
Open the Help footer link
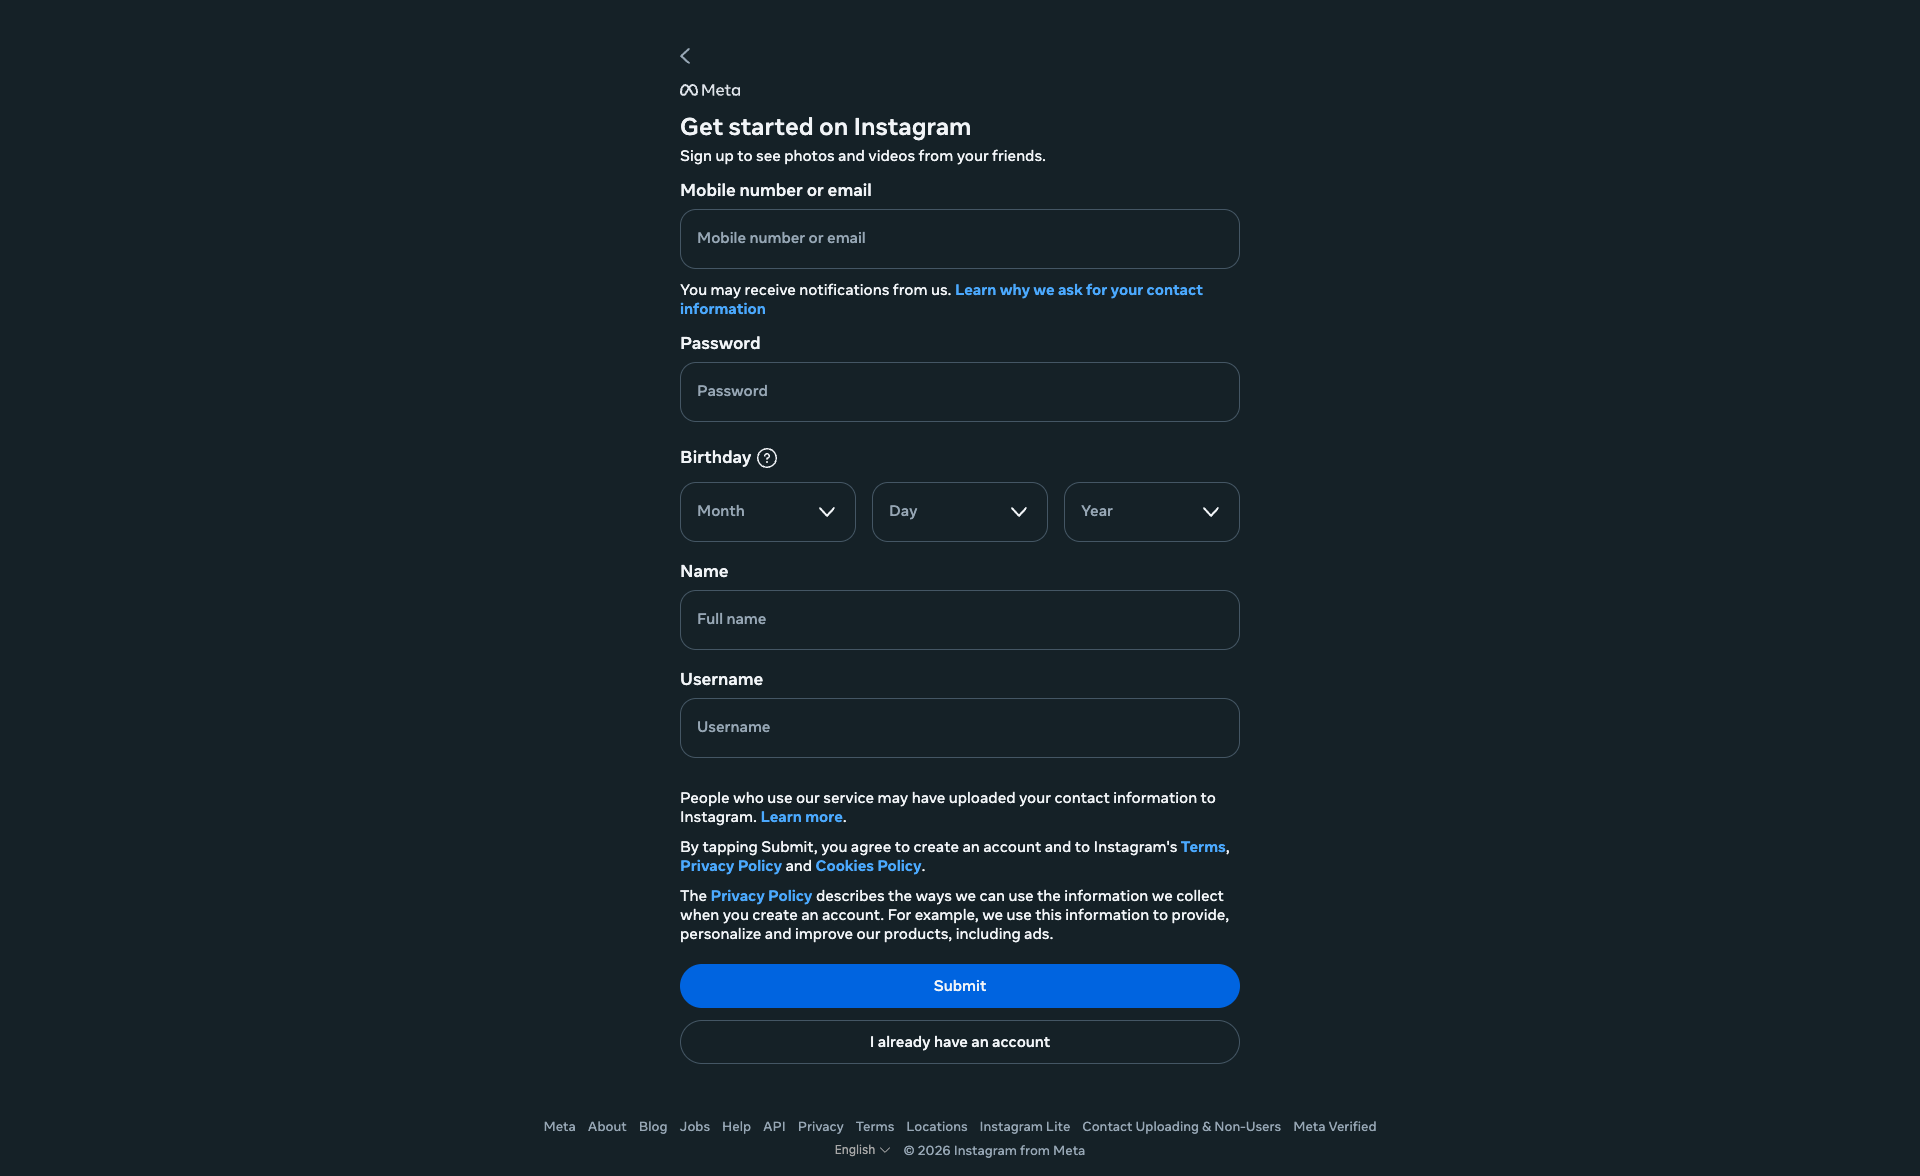pos(736,1126)
